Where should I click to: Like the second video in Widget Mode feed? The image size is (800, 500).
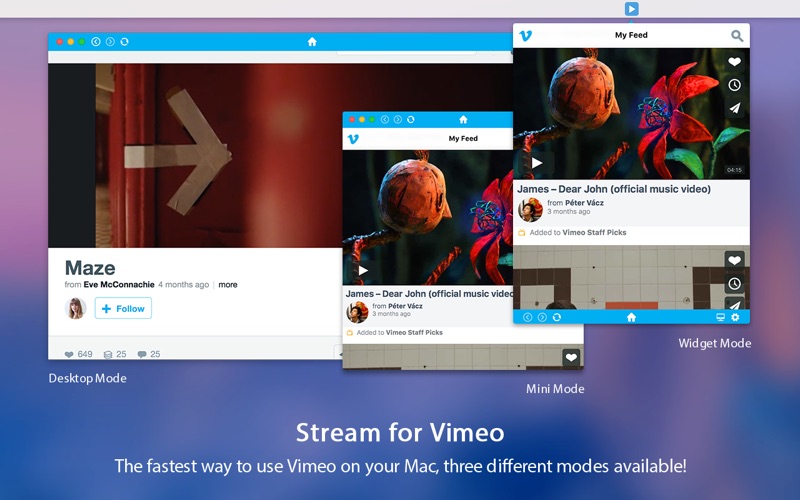pos(734,260)
